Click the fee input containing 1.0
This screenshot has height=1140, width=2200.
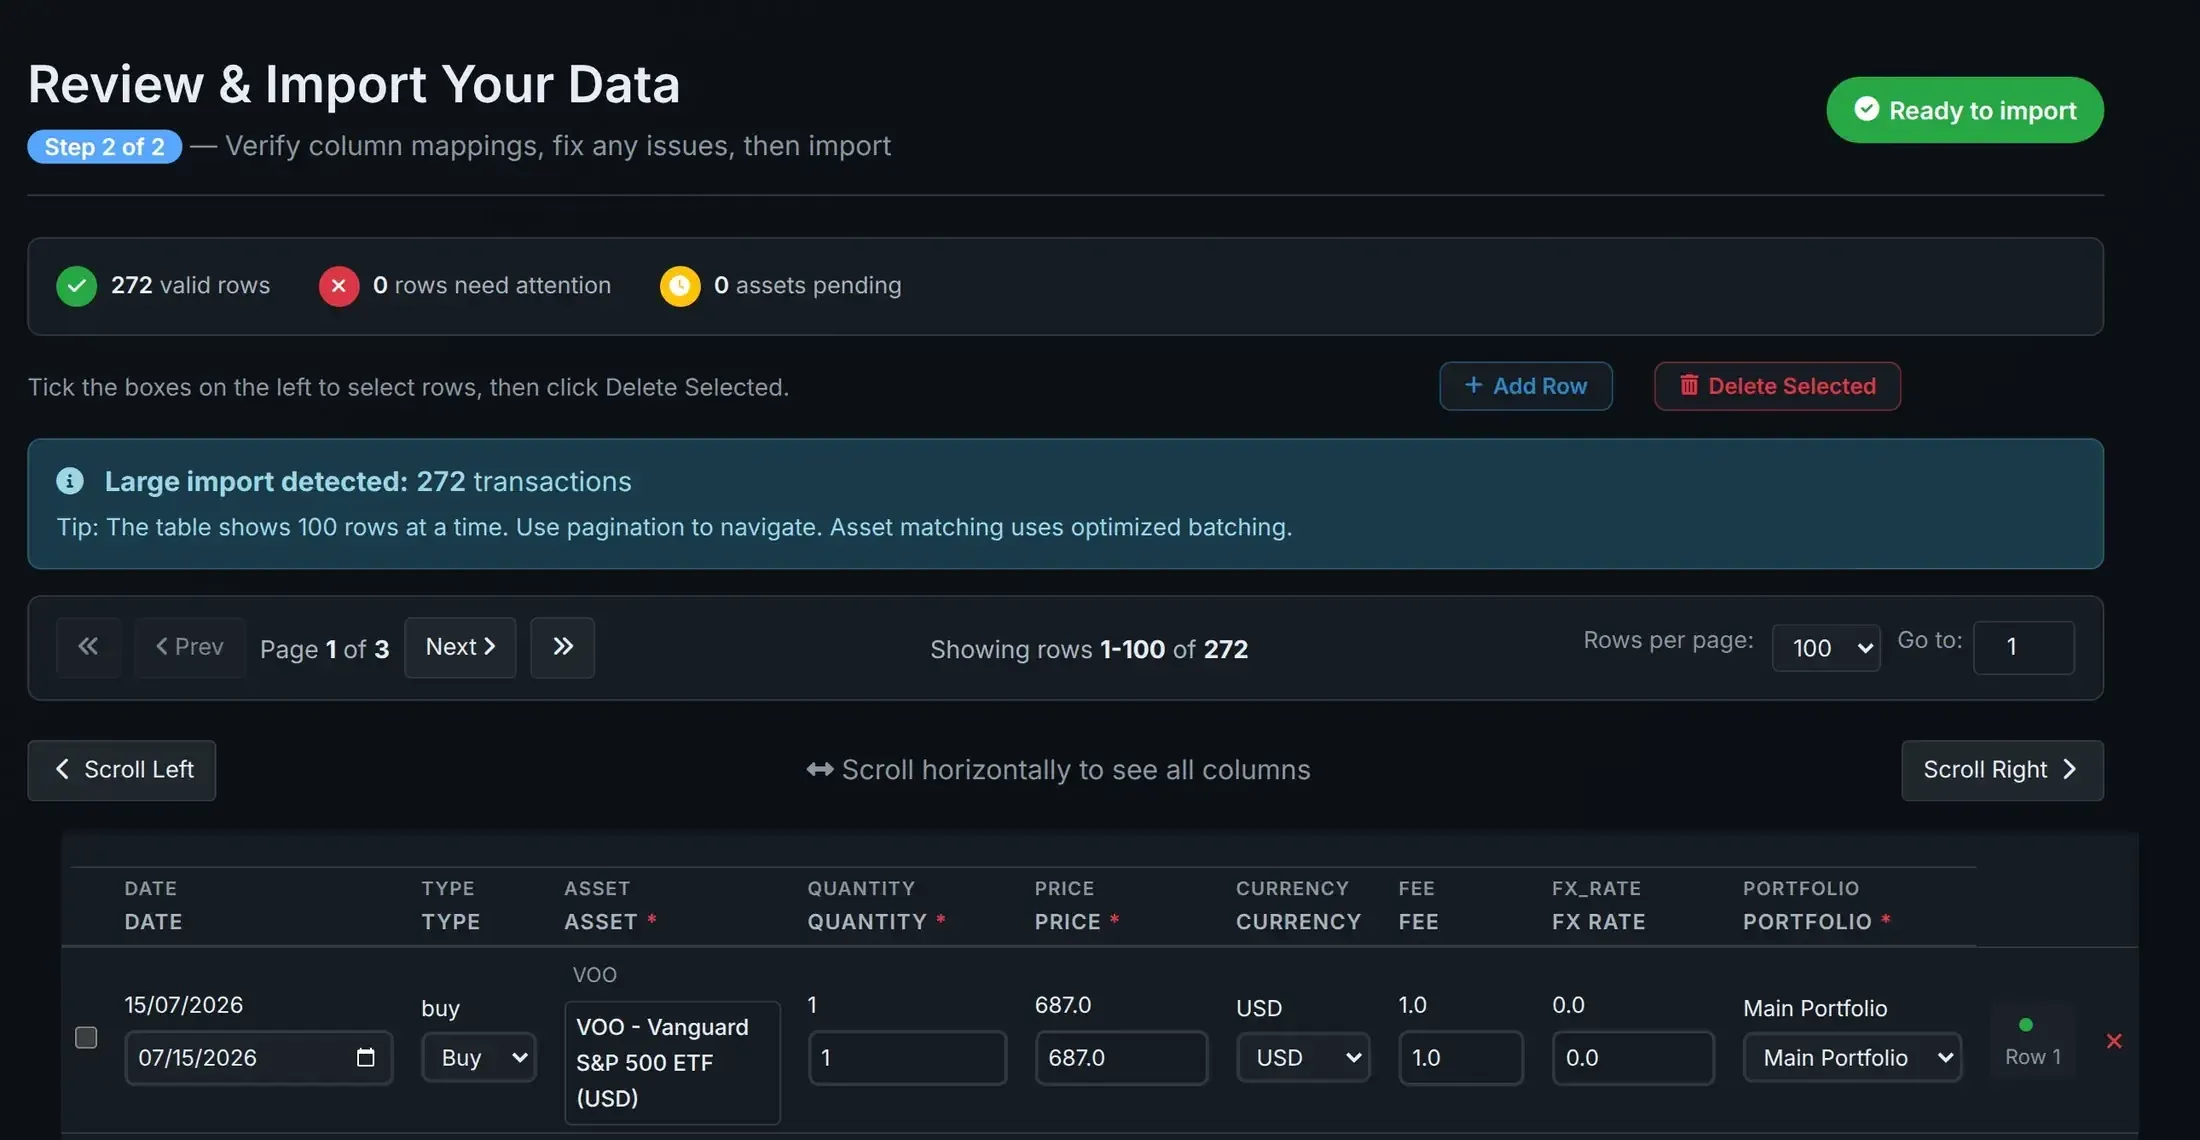click(x=1461, y=1057)
